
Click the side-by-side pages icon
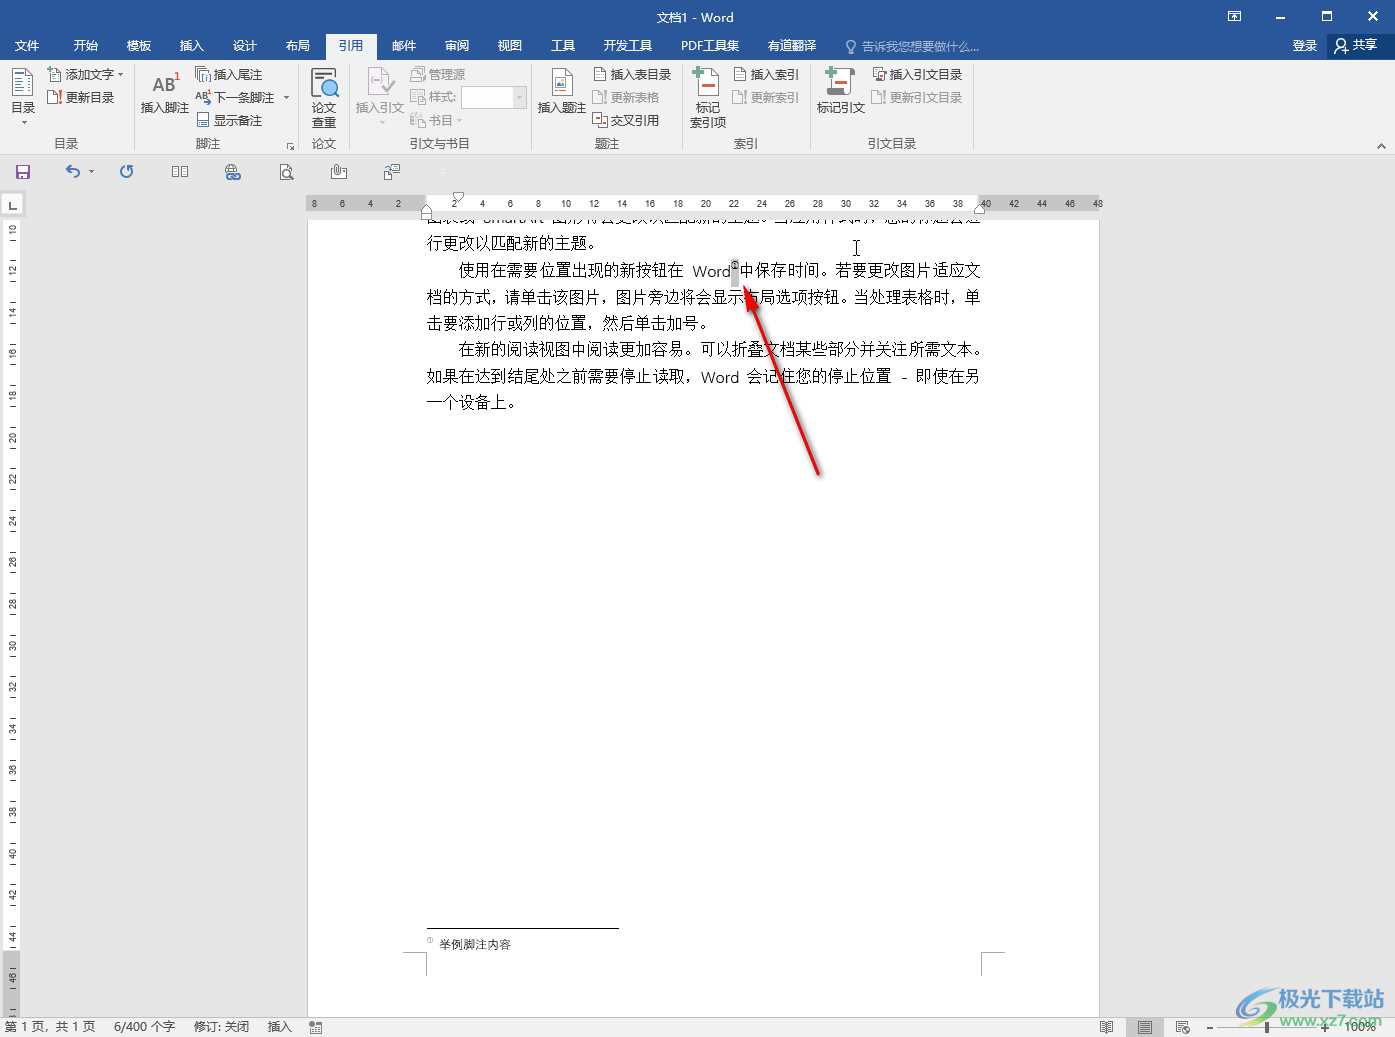pos(180,172)
